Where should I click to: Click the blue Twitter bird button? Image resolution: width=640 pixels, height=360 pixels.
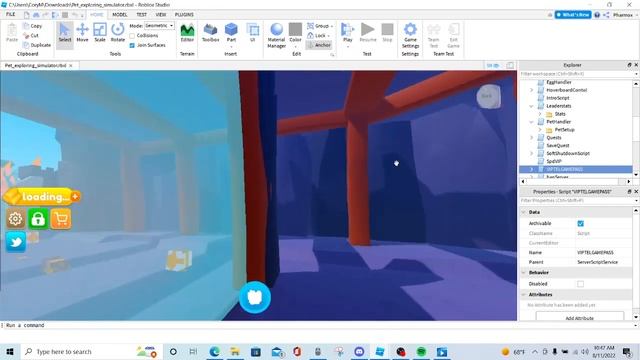click(x=16, y=242)
